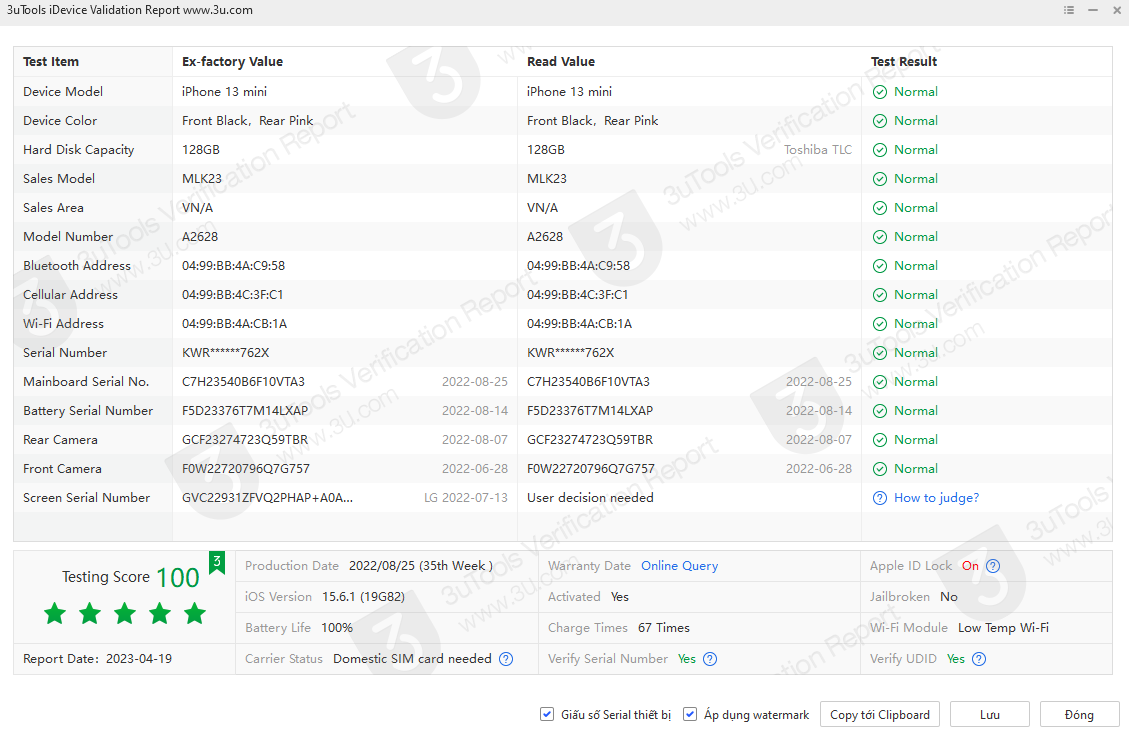Open the 'How to judge?' link
This screenshot has height=741, width=1129.
click(x=936, y=498)
